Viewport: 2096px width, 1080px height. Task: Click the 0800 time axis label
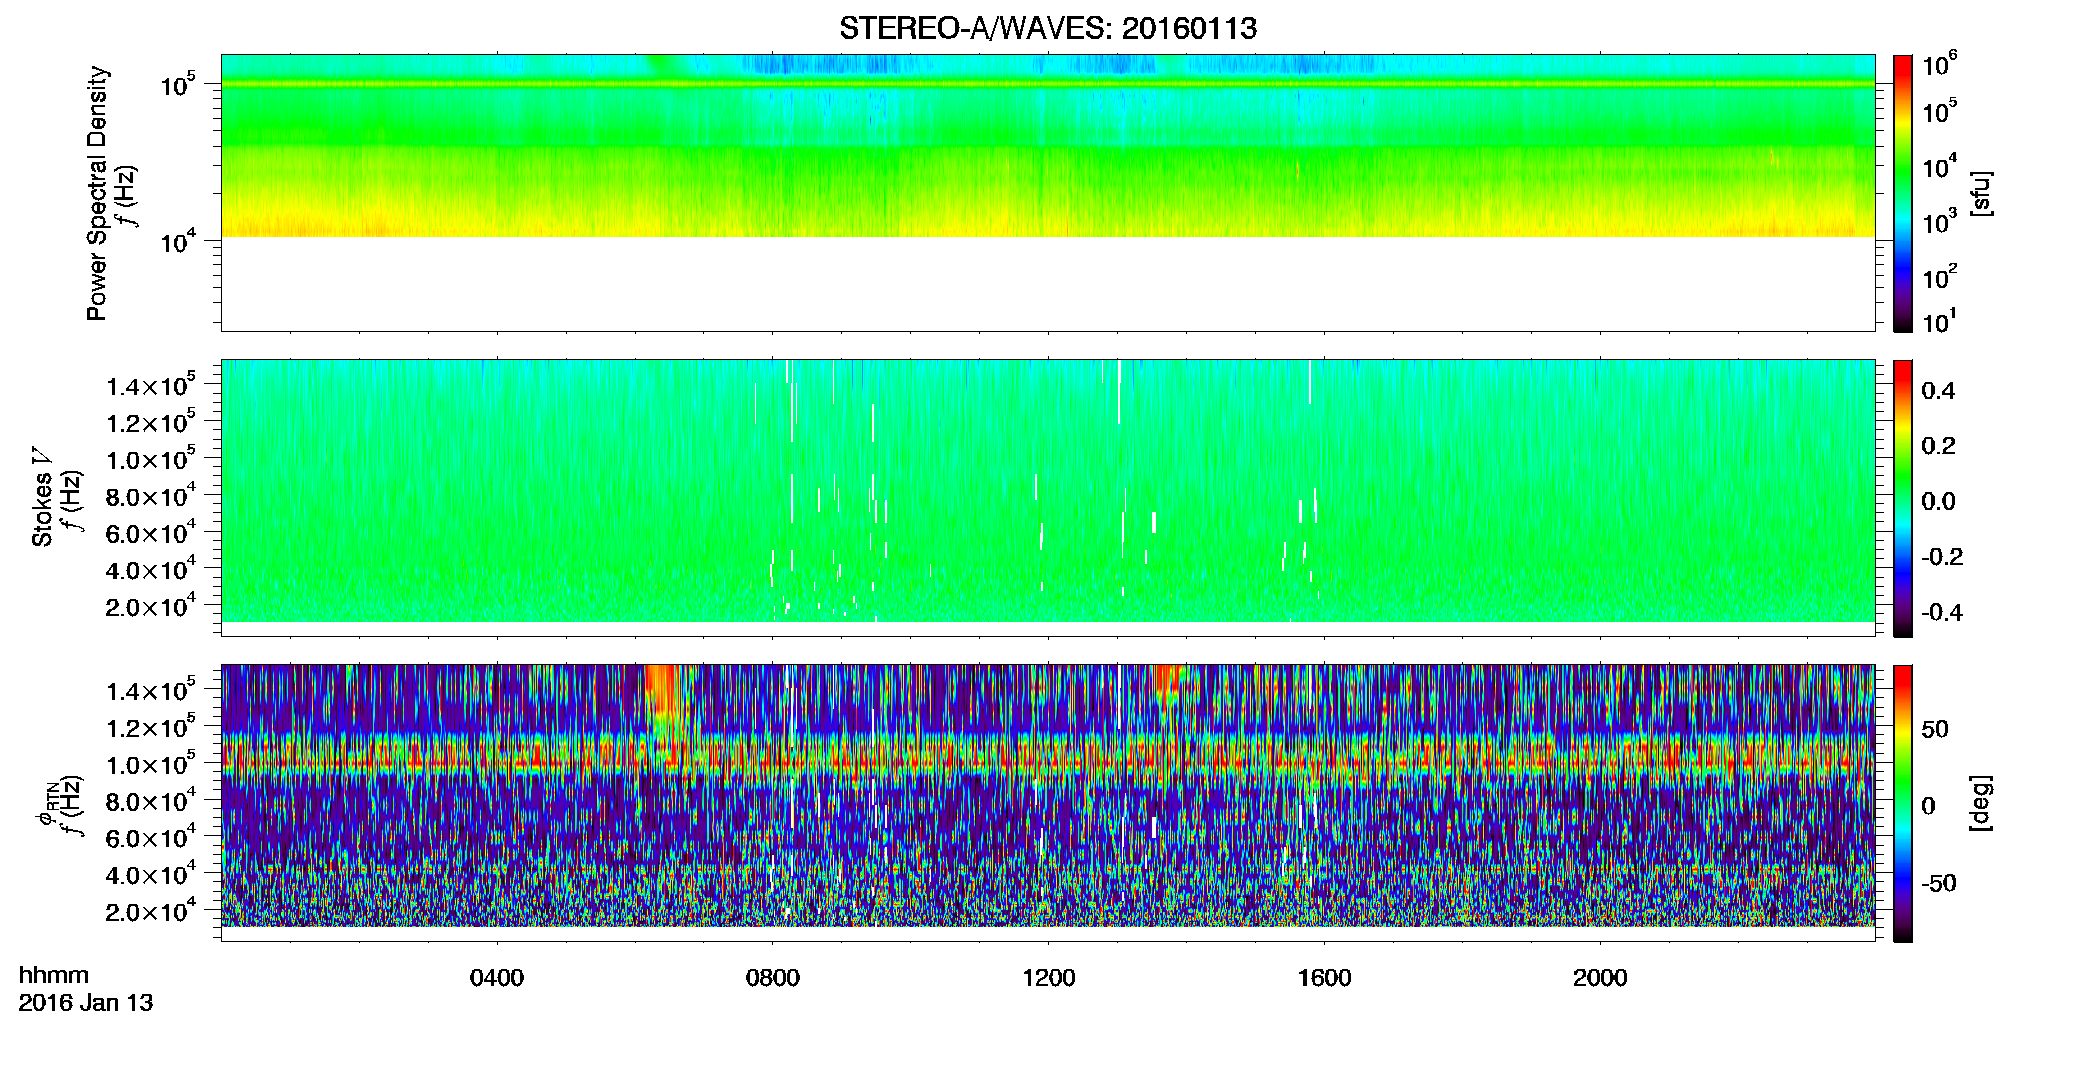[772, 977]
